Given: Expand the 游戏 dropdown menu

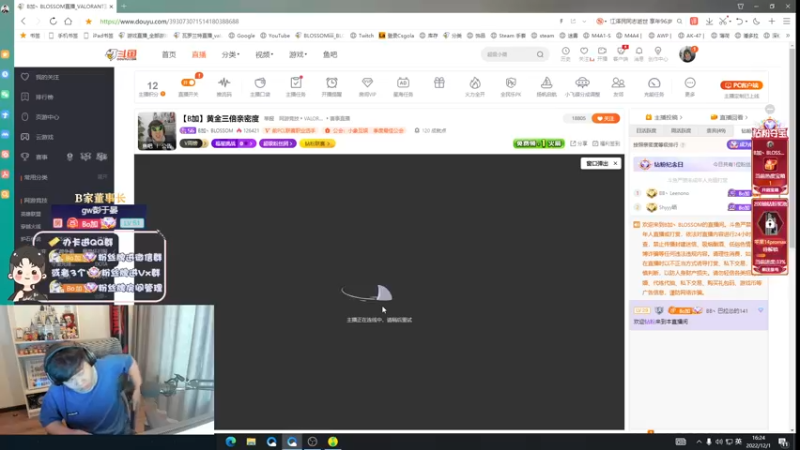Looking at the screenshot, I should coord(298,55).
